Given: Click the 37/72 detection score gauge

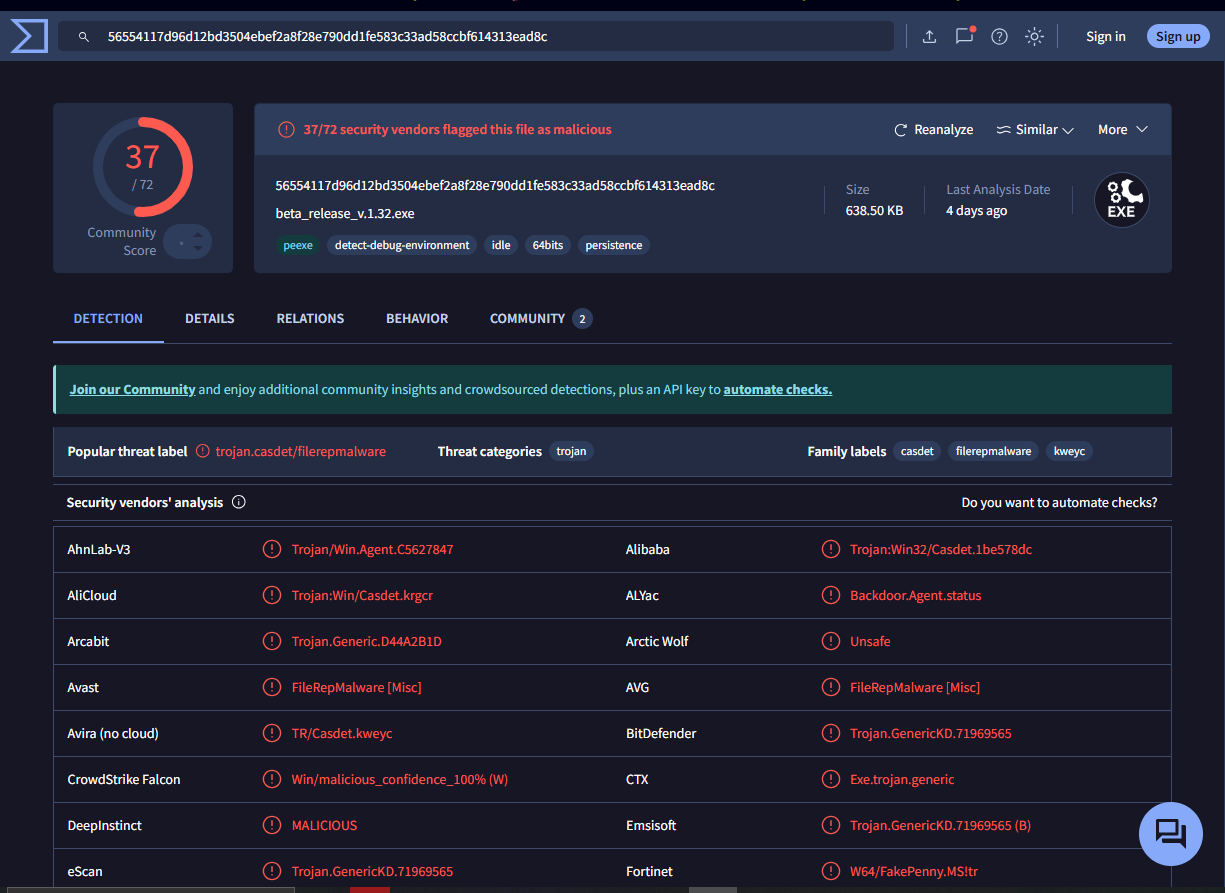Looking at the screenshot, I should pos(142,167).
